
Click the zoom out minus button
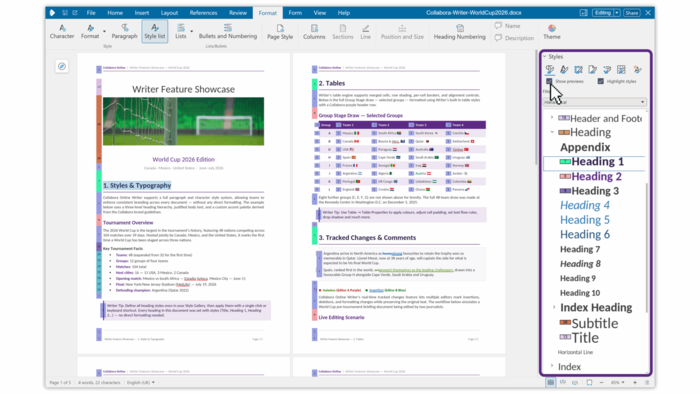(x=601, y=382)
